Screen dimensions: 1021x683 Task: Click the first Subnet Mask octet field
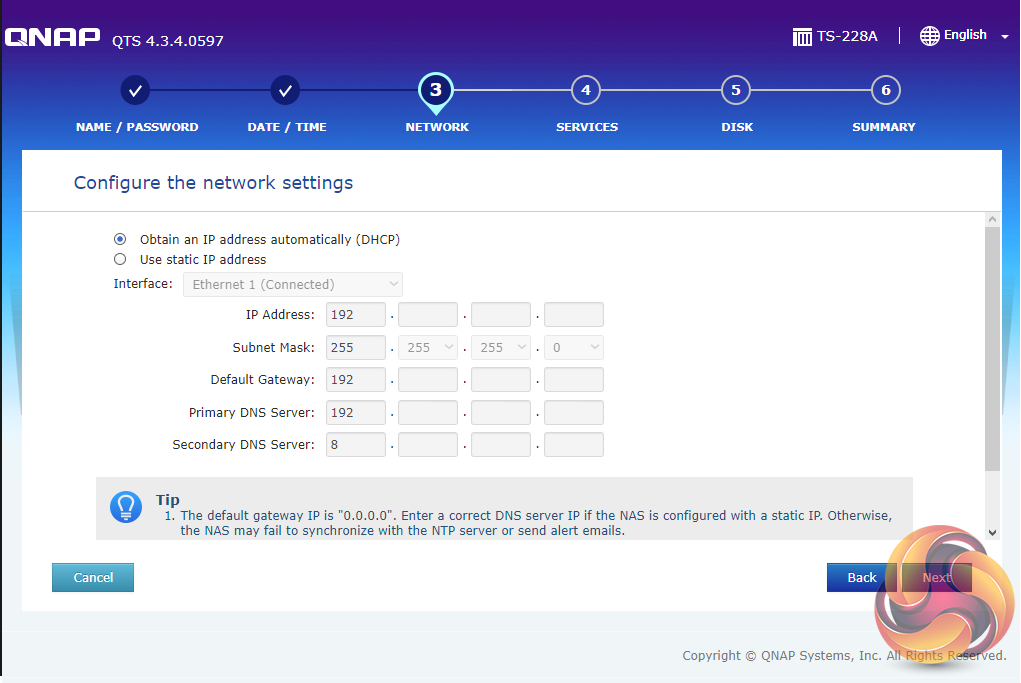[356, 348]
